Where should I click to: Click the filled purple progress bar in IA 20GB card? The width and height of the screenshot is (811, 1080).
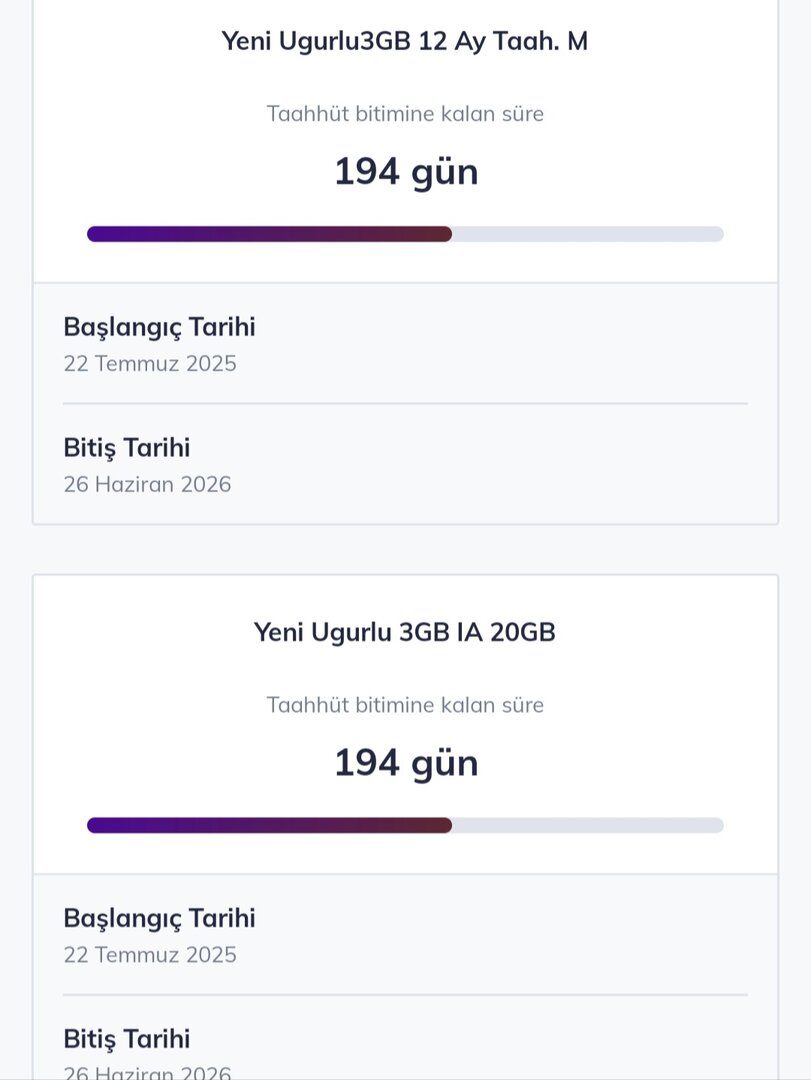coord(269,825)
